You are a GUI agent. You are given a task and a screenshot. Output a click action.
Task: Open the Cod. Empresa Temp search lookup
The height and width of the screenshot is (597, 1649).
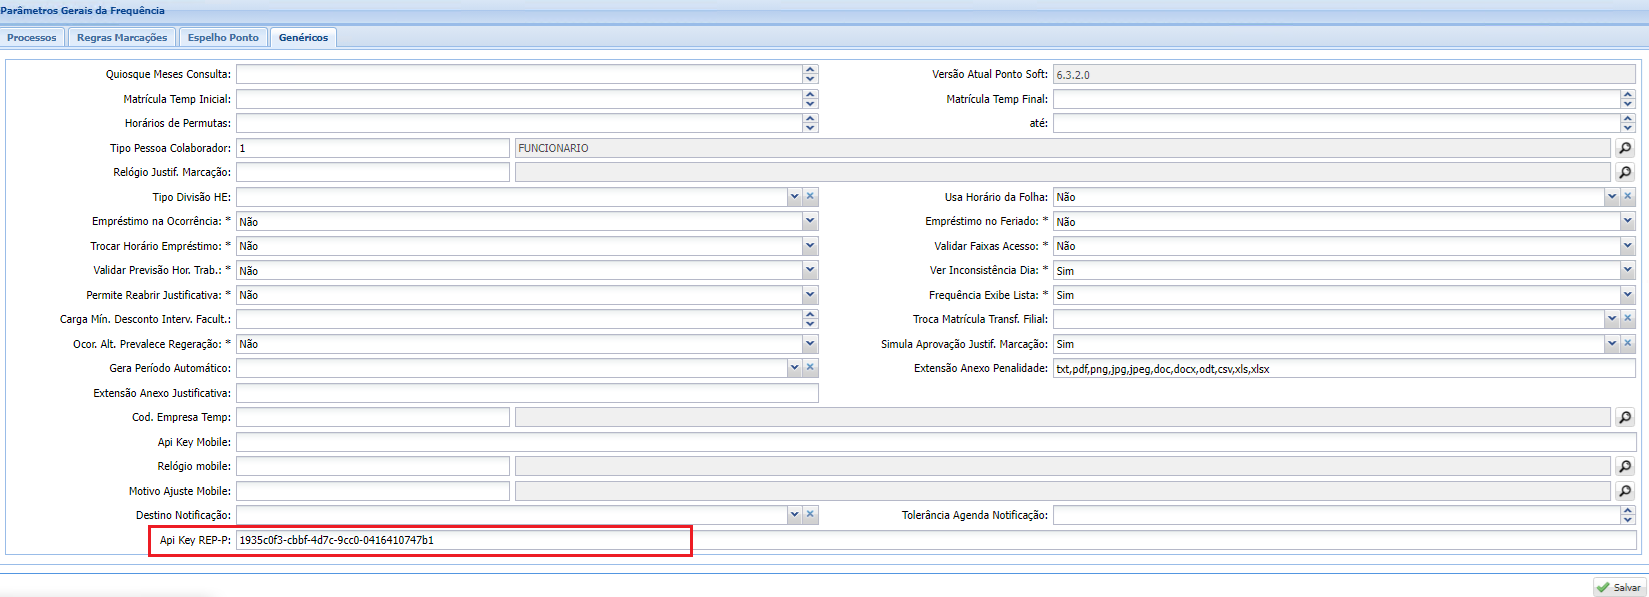(x=1625, y=417)
